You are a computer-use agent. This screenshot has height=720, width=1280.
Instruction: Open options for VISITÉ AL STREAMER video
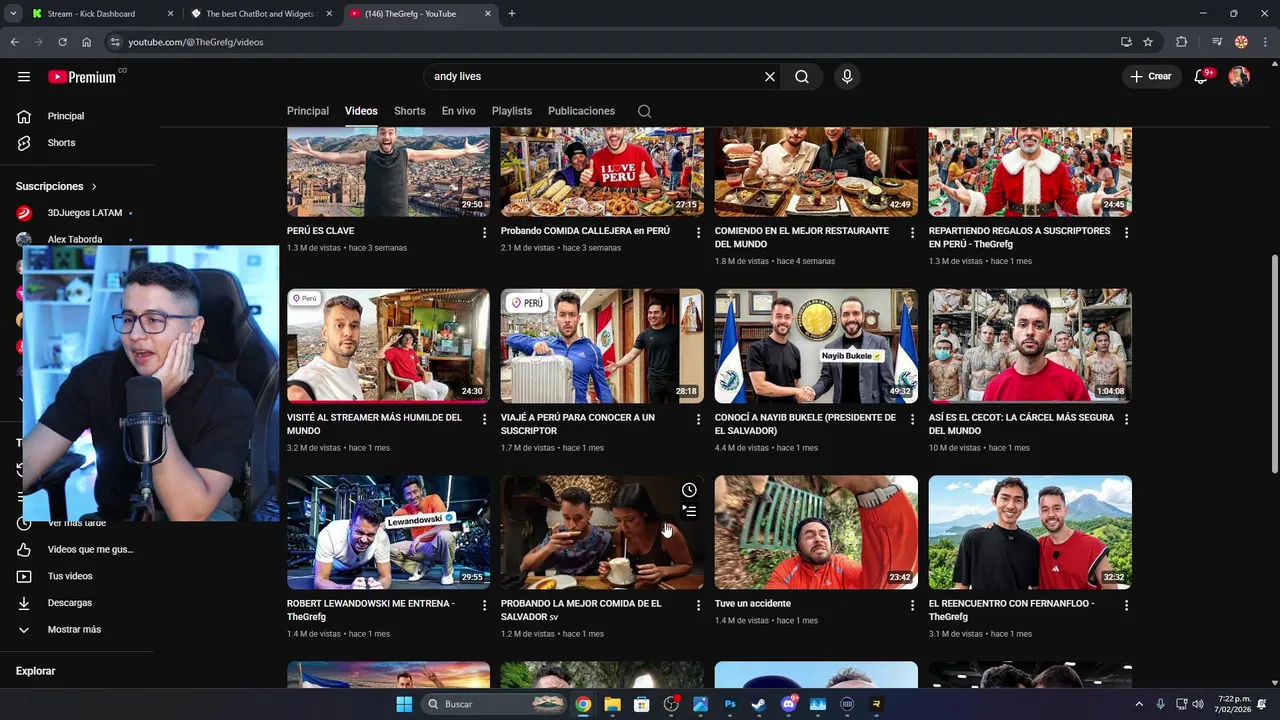pyautogui.click(x=485, y=419)
